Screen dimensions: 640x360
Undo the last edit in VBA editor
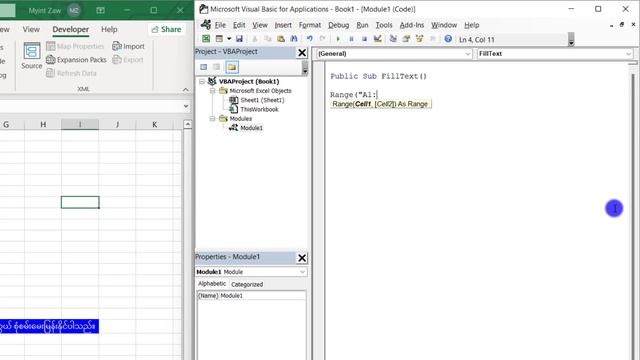coord(309,39)
